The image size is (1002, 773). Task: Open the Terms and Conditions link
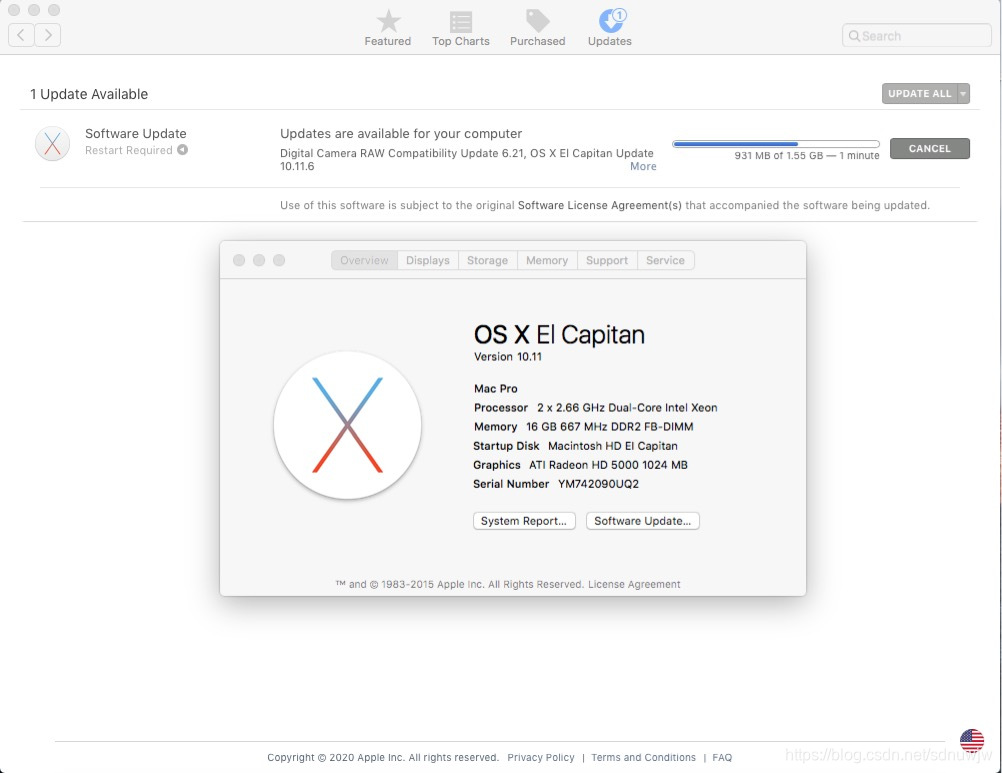pyautogui.click(x=644, y=757)
